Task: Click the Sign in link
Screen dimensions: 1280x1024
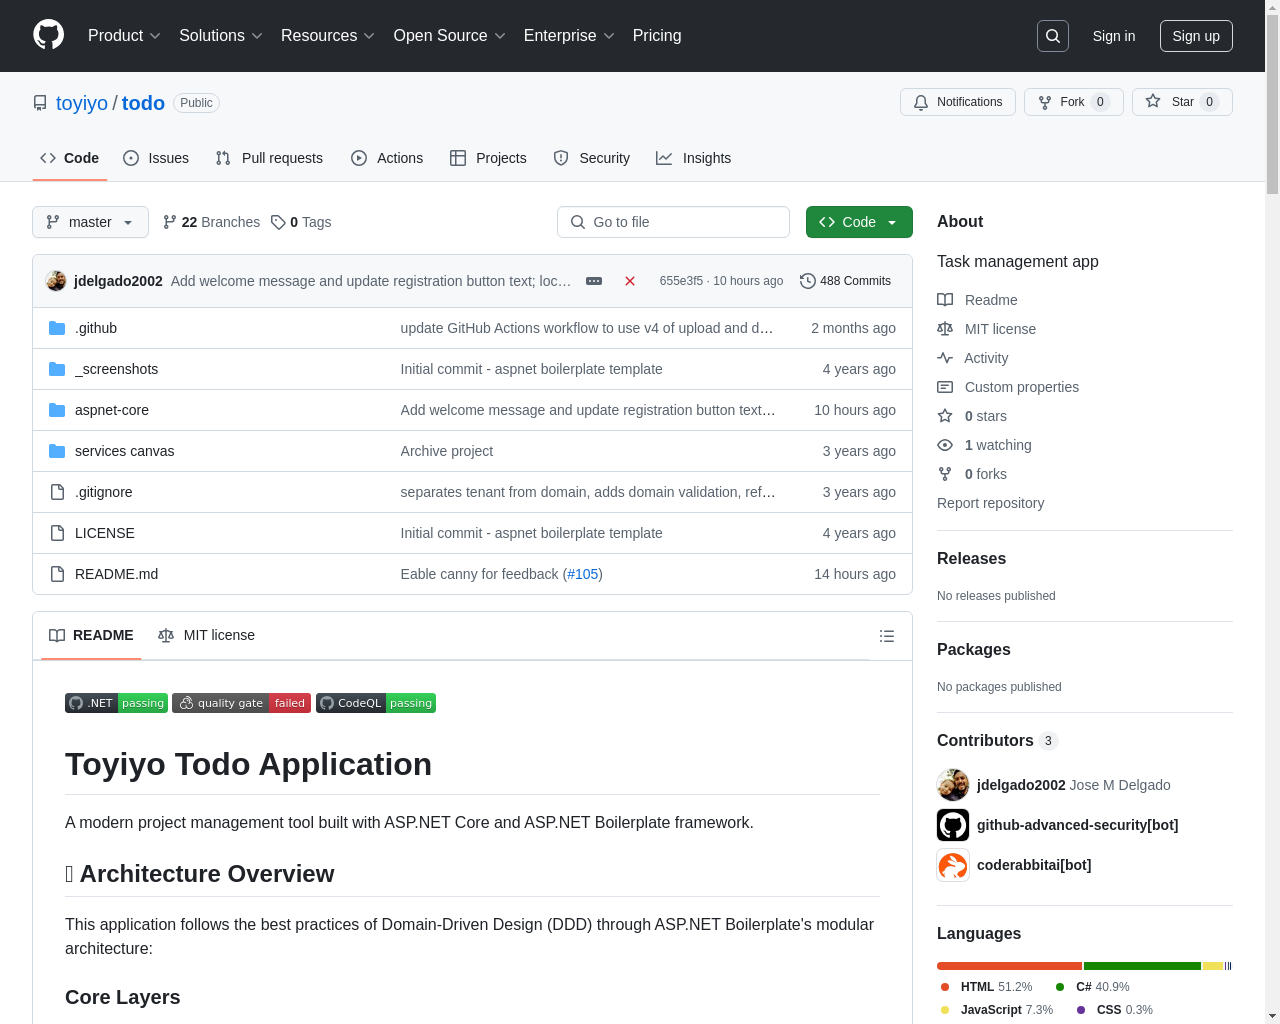Action: pos(1114,36)
